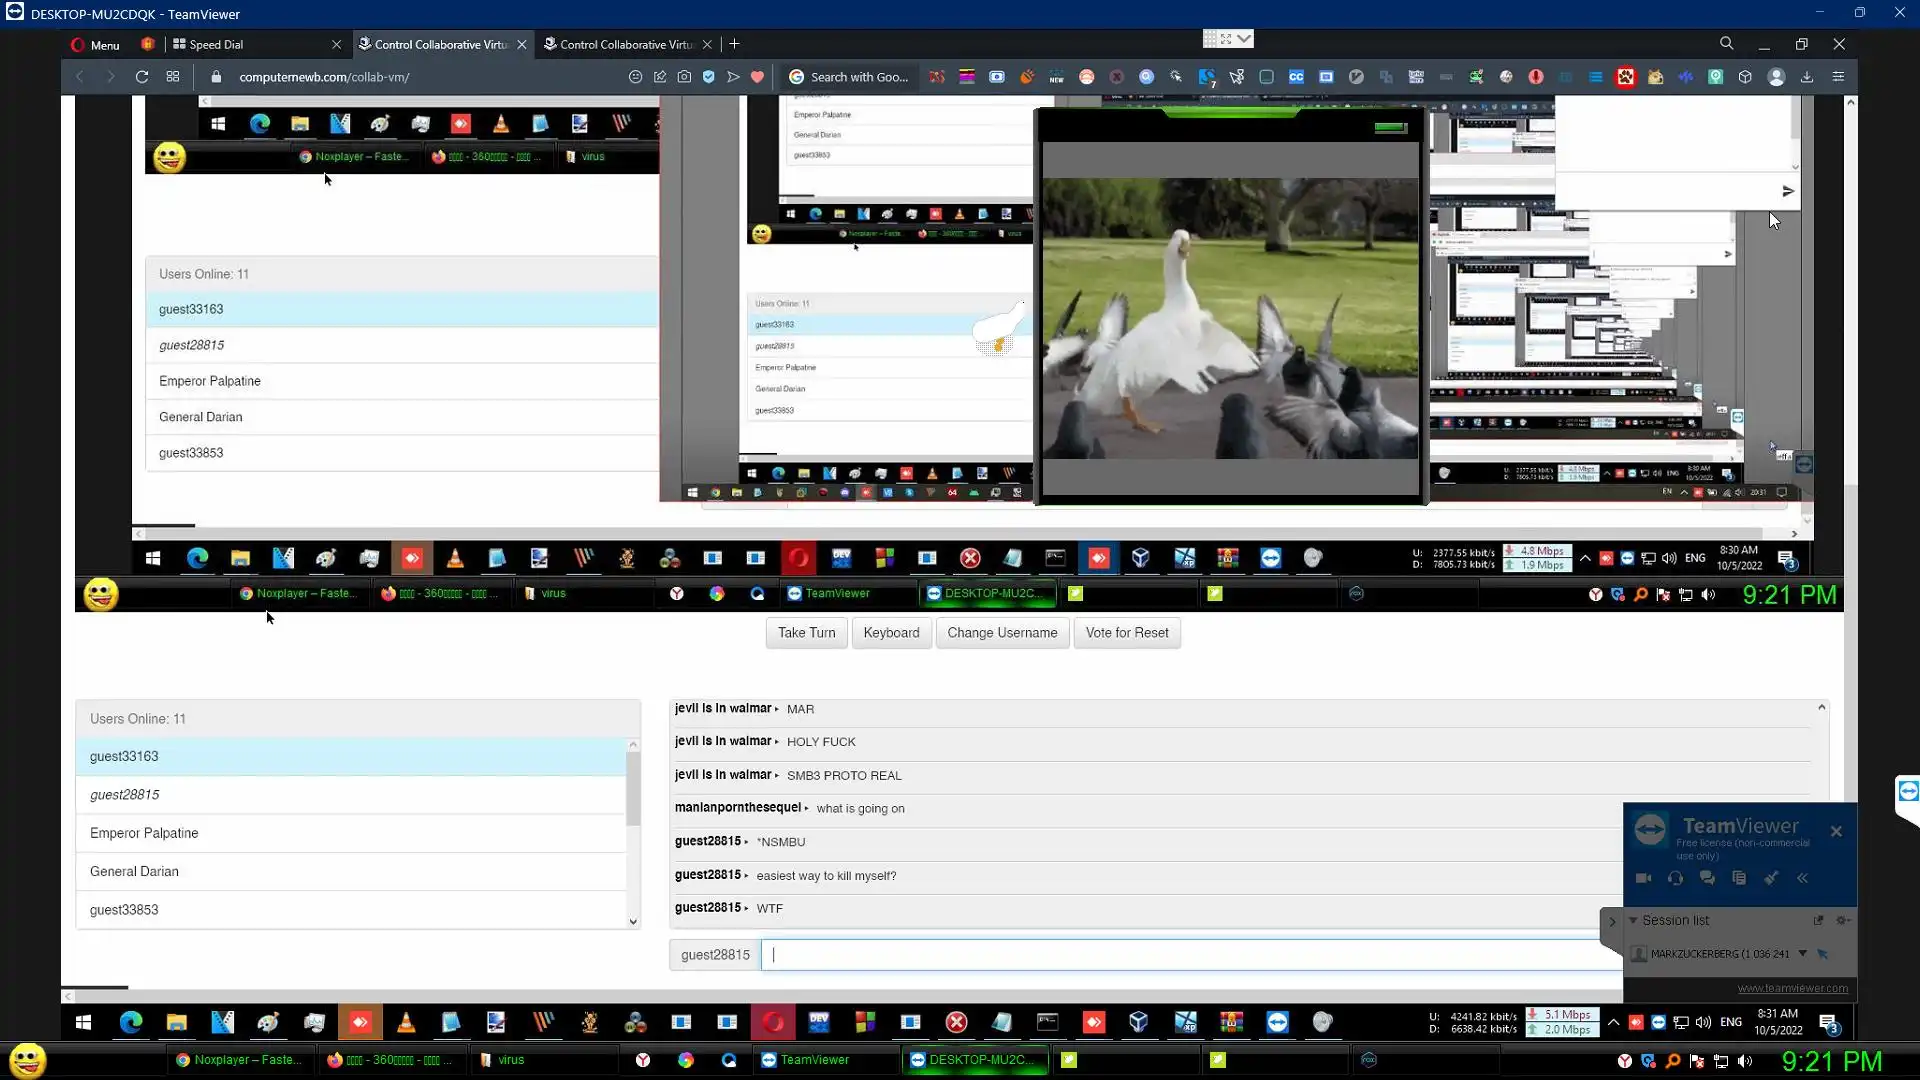The width and height of the screenshot is (1920, 1080).
Task: Reload the page with refresh icon
Action: [x=142, y=77]
